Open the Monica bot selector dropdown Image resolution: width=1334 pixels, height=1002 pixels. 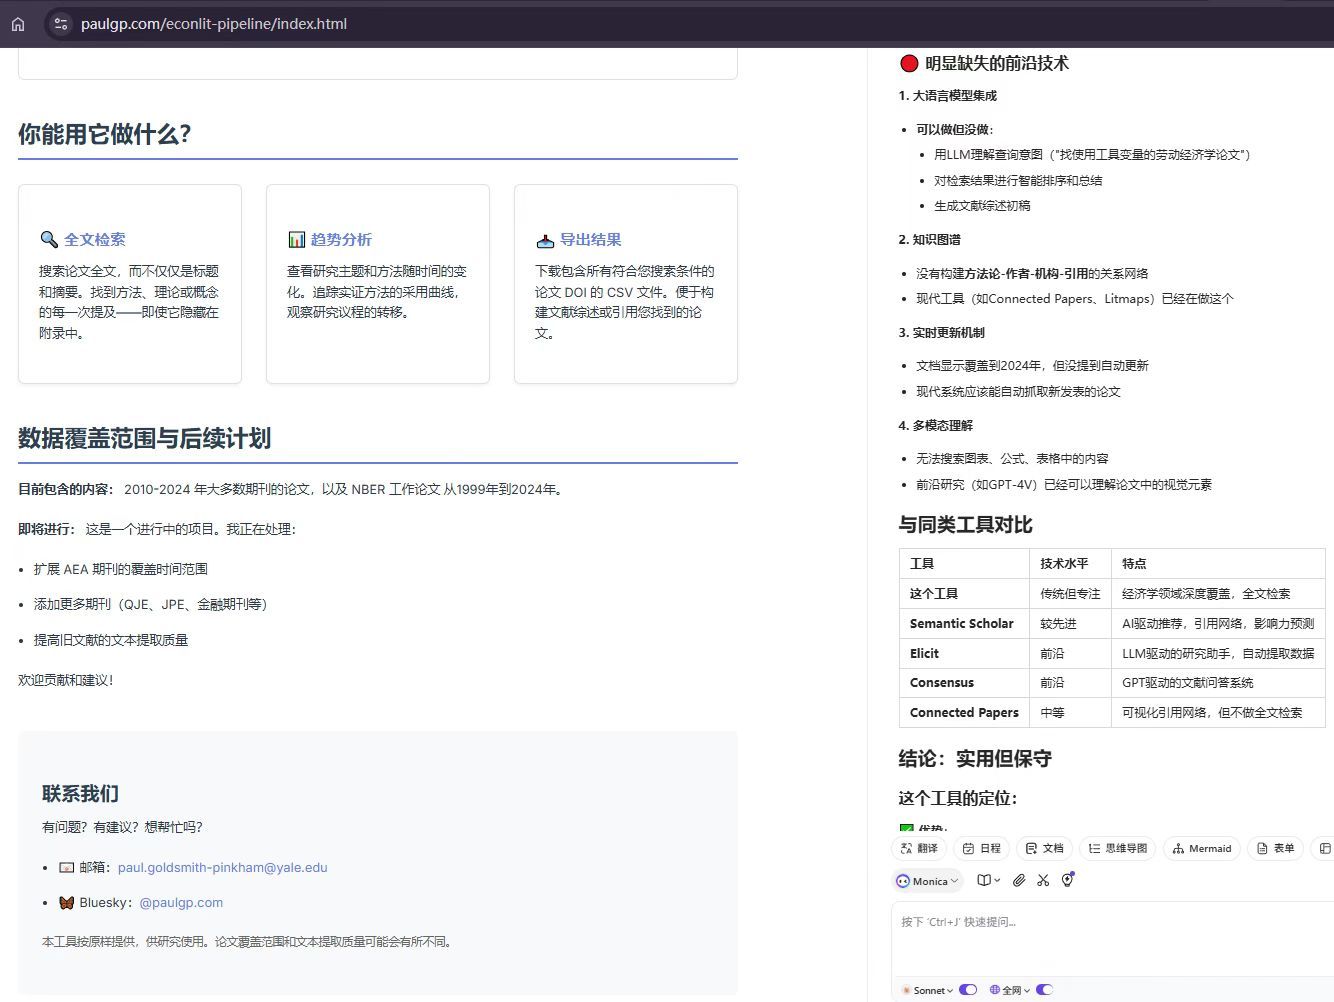[927, 881]
